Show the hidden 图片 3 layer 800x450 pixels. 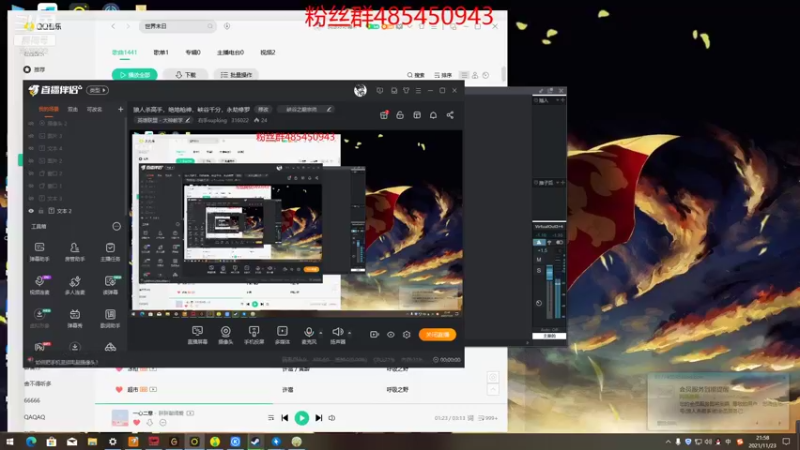pyautogui.click(x=31, y=136)
